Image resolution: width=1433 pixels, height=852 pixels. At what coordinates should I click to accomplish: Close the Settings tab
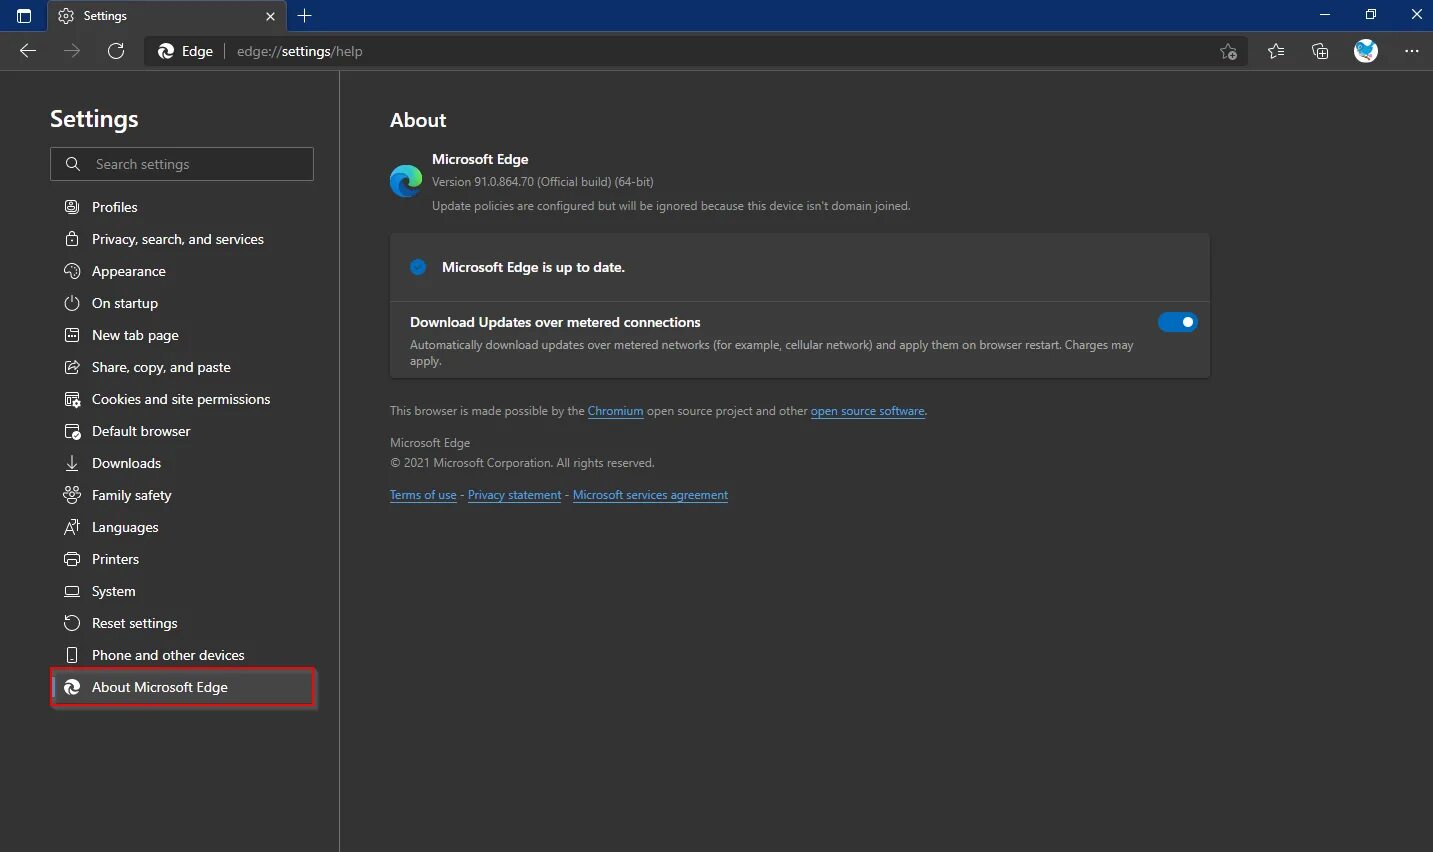tap(270, 16)
